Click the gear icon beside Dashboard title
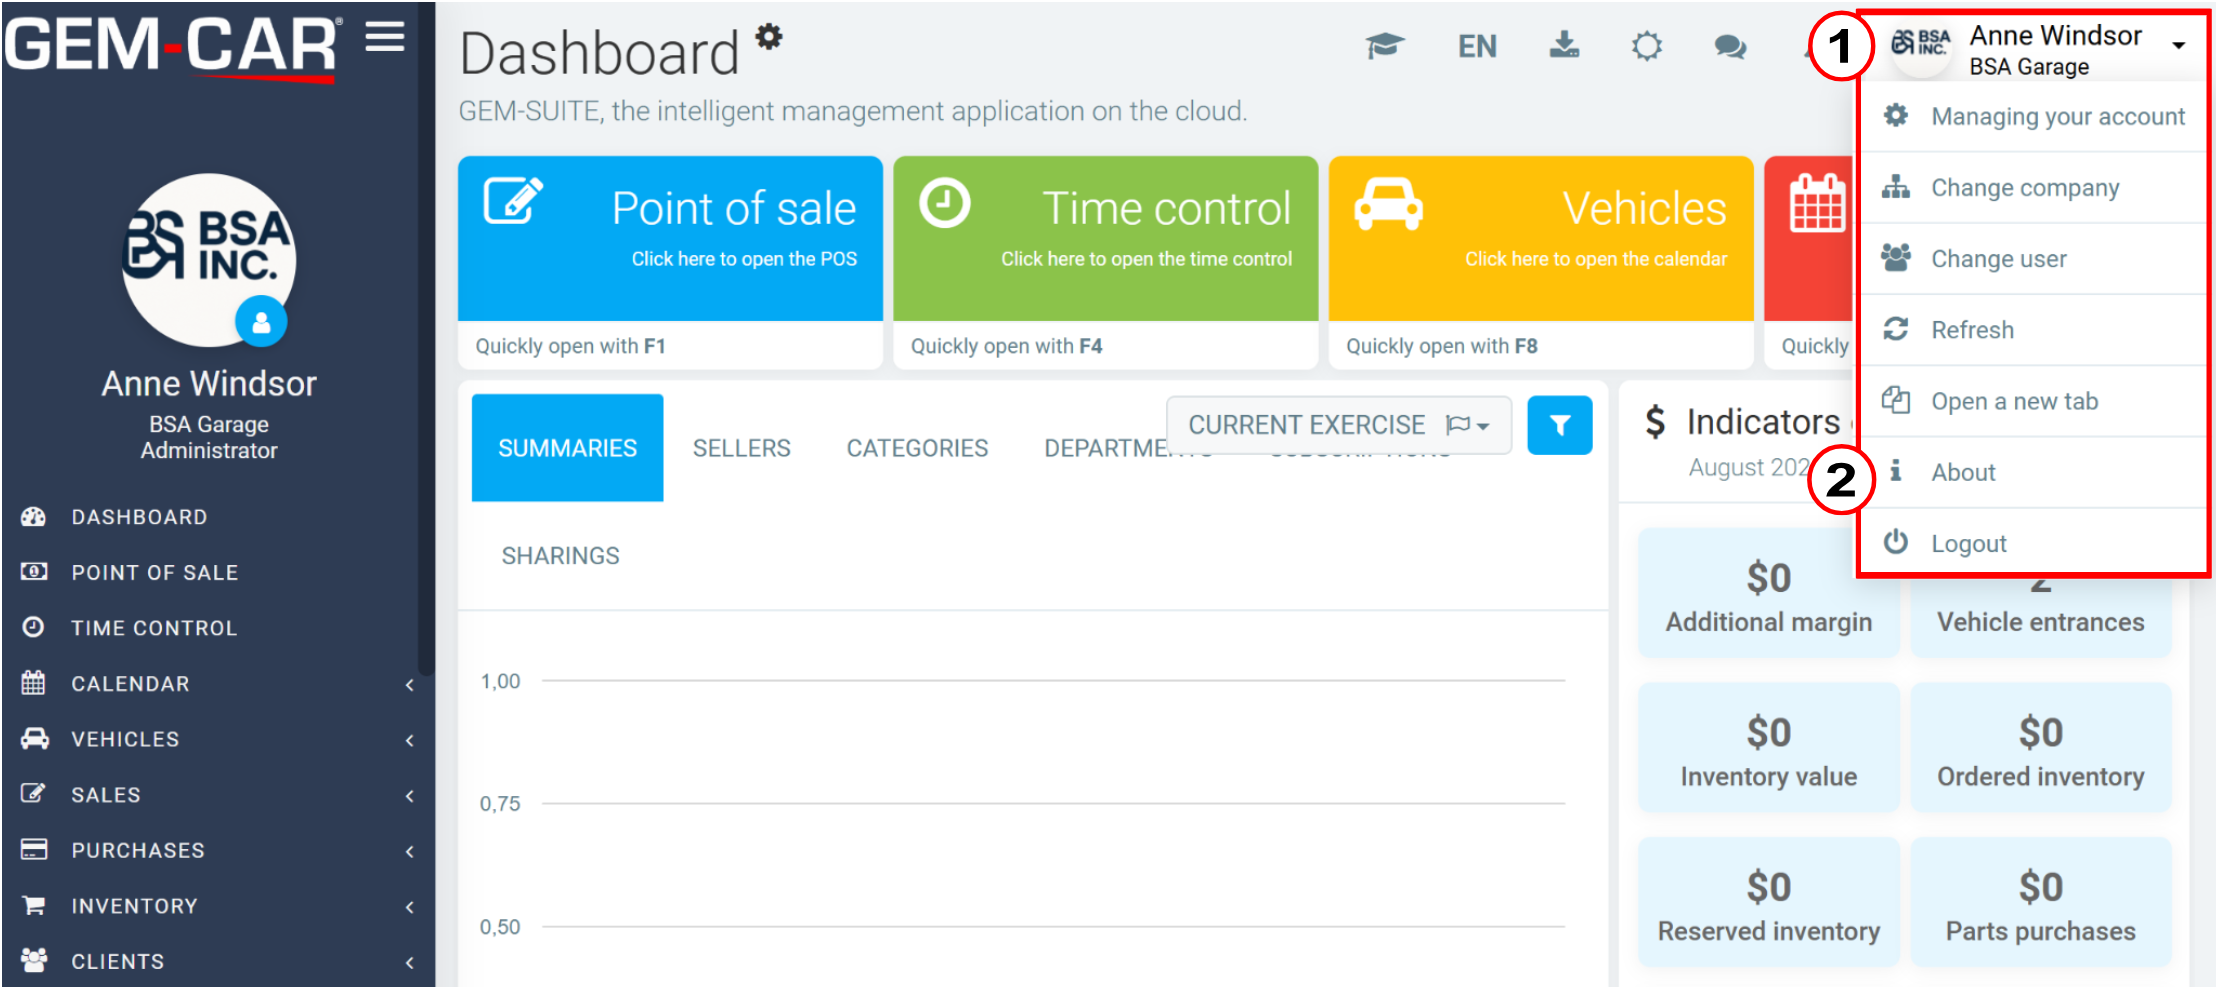Image resolution: width=2216 pixels, height=987 pixels. click(x=768, y=37)
